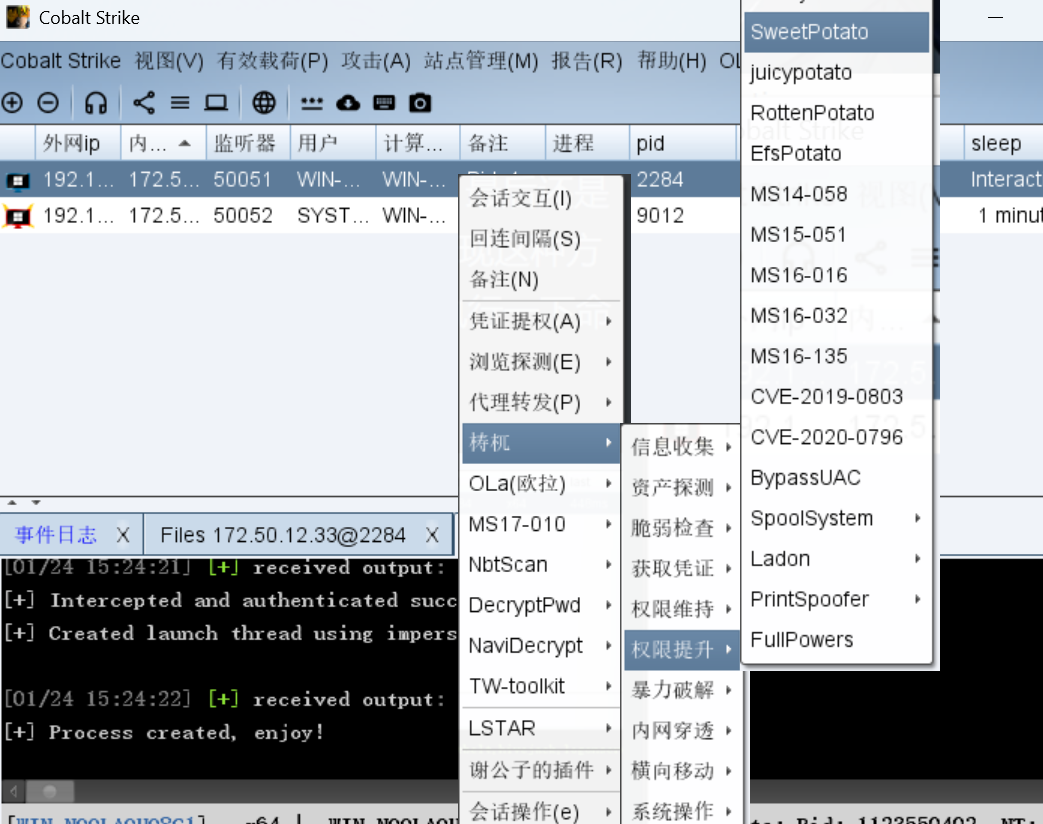
Task: Run the SweetPotato privilege escalation entry
Action: [837, 32]
